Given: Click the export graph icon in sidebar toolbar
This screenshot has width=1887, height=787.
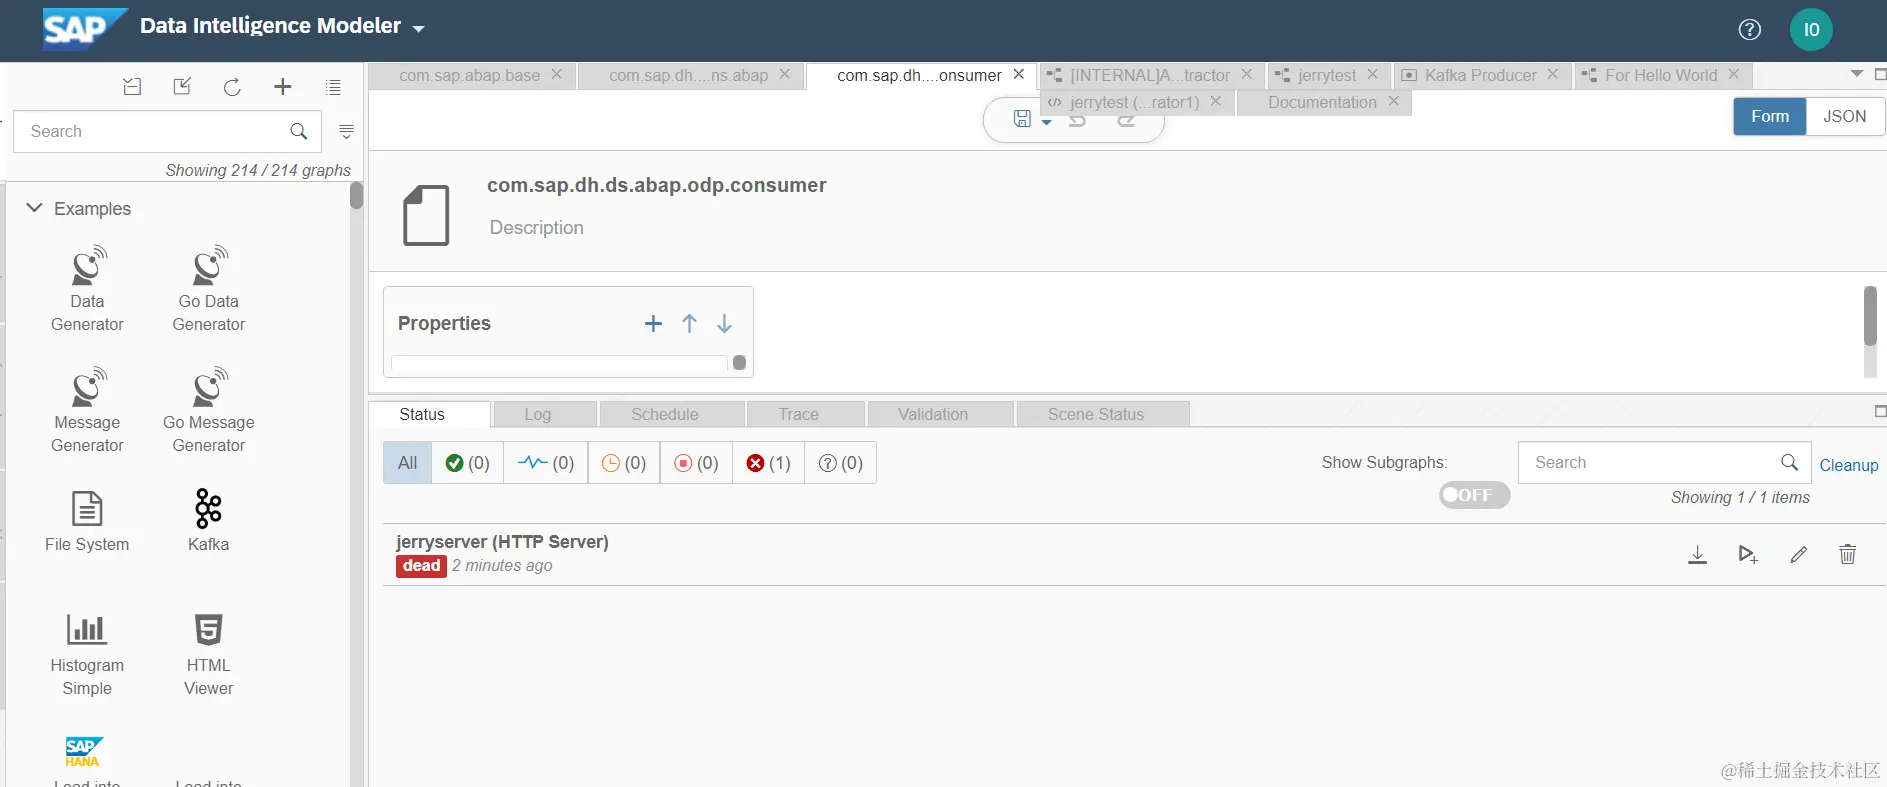Looking at the screenshot, I should [182, 87].
